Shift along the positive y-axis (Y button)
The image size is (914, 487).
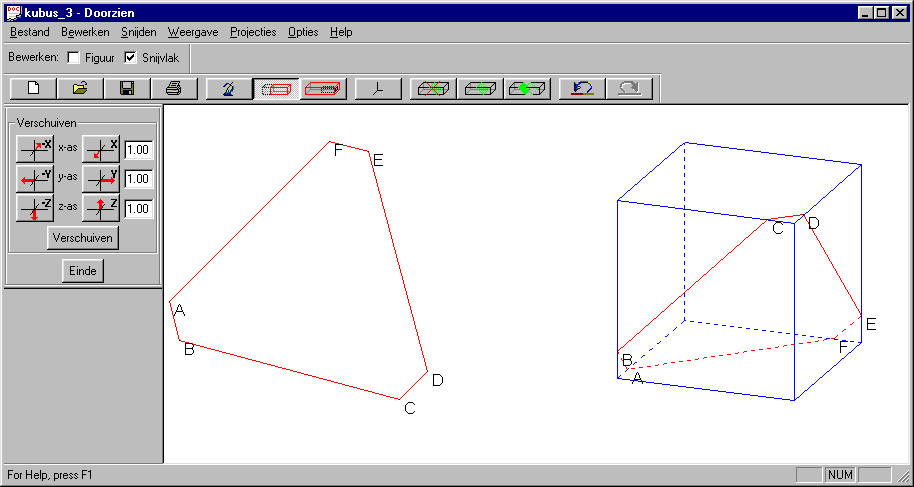100,178
